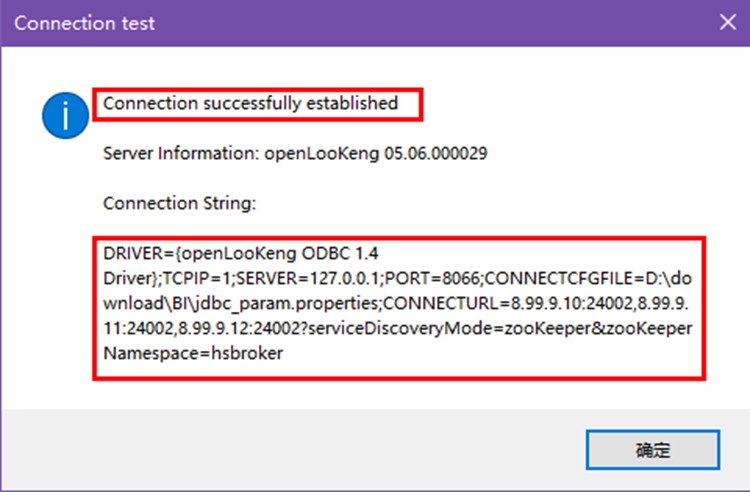This screenshot has height=492, width=750.
Task: Click the 'Connection successfully established' message
Action: click(x=250, y=103)
